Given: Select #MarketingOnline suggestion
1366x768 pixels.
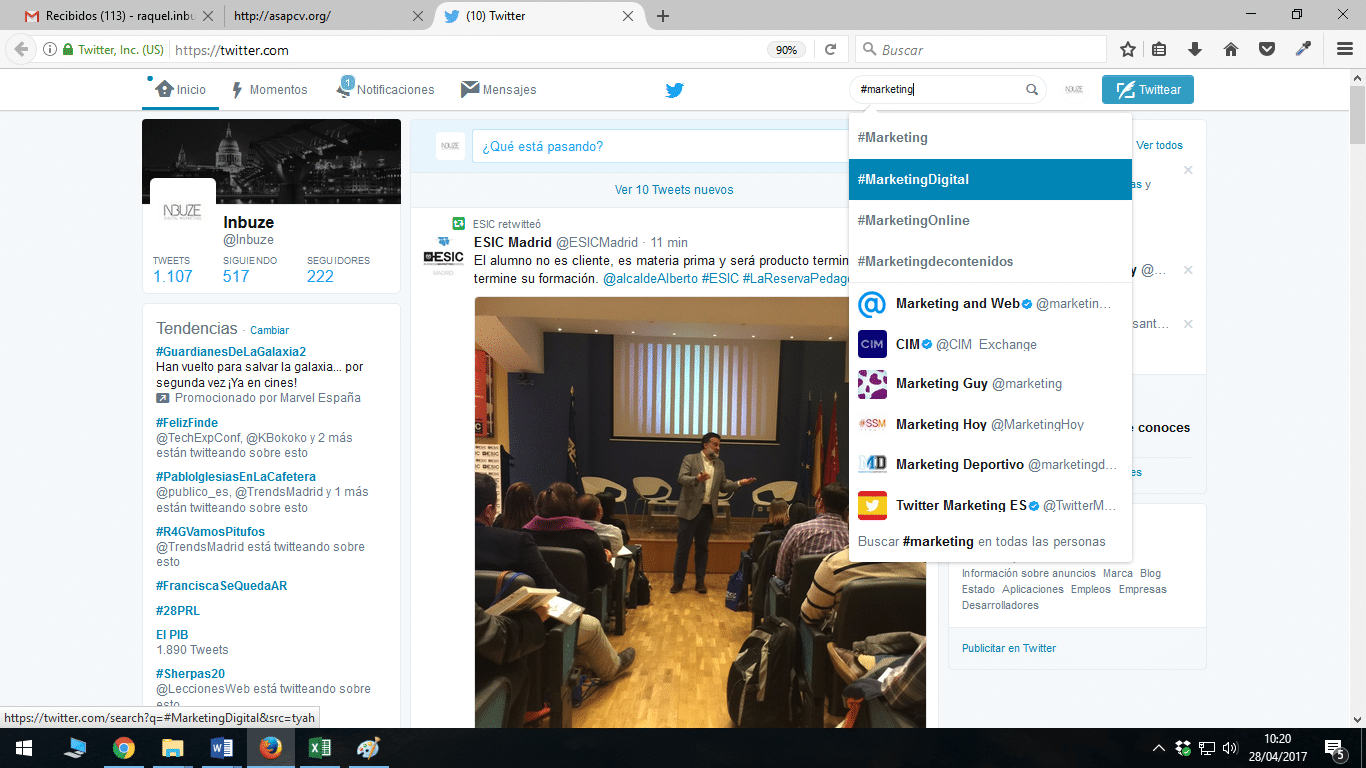Looking at the screenshot, I should click(x=990, y=221).
